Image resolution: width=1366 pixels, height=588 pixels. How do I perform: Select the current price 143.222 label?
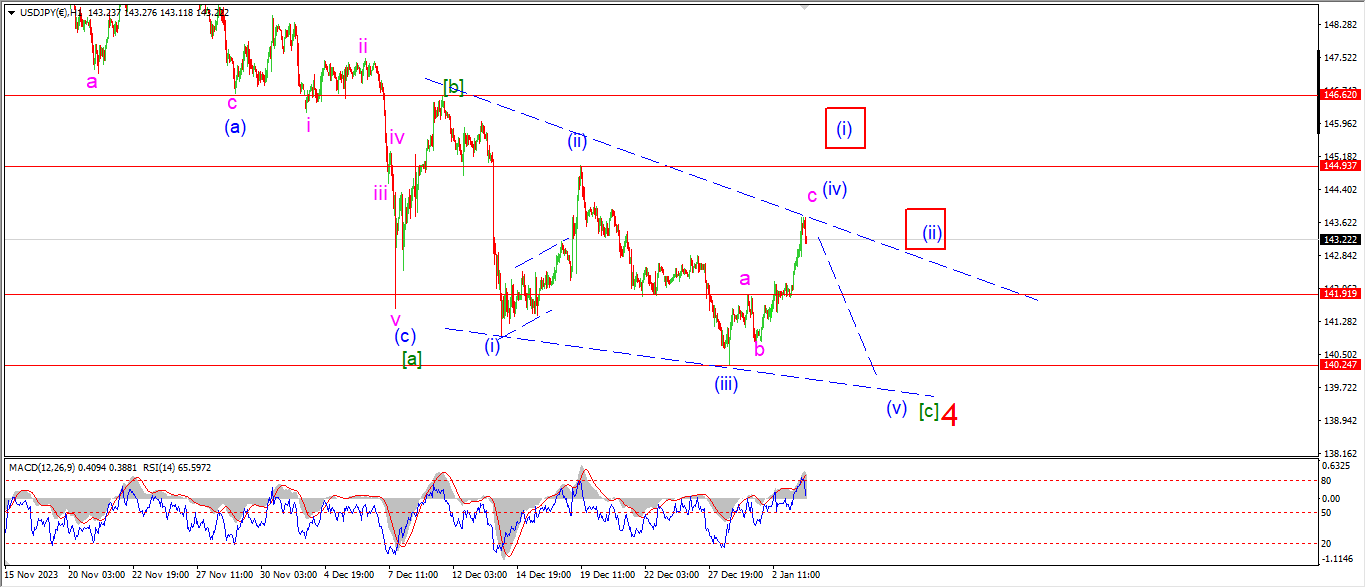[x=1338, y=240]
